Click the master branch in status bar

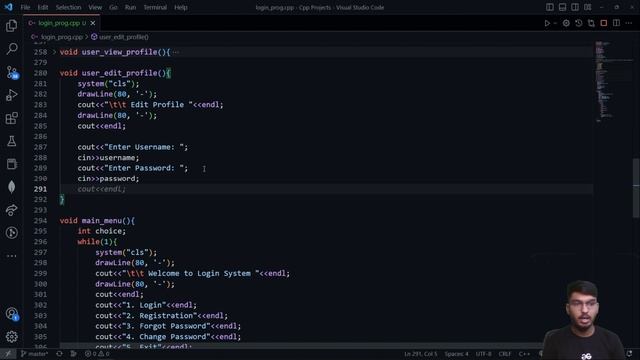pyautogui.click(x=34, y=354)
